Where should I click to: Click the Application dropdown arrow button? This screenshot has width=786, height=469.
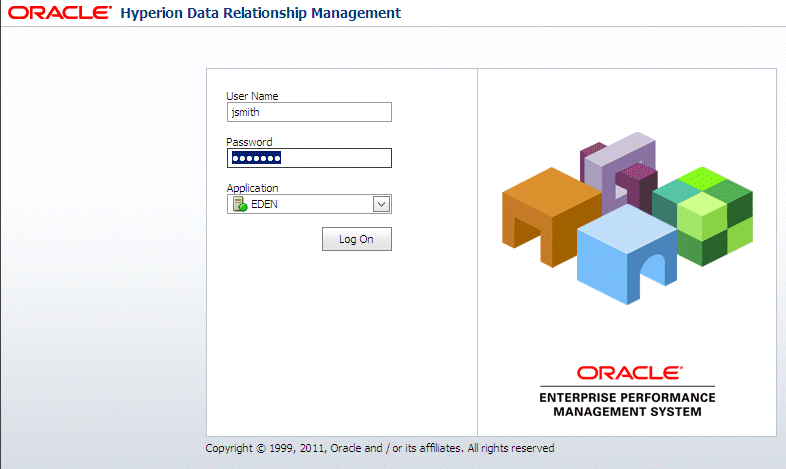[x=381, y=204]
